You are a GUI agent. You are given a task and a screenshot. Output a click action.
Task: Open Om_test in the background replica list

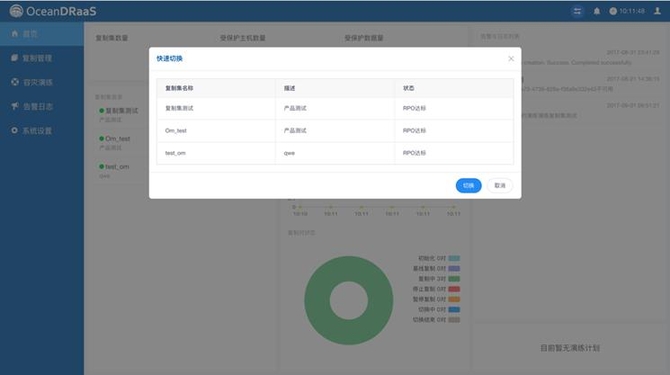[118, 139]
